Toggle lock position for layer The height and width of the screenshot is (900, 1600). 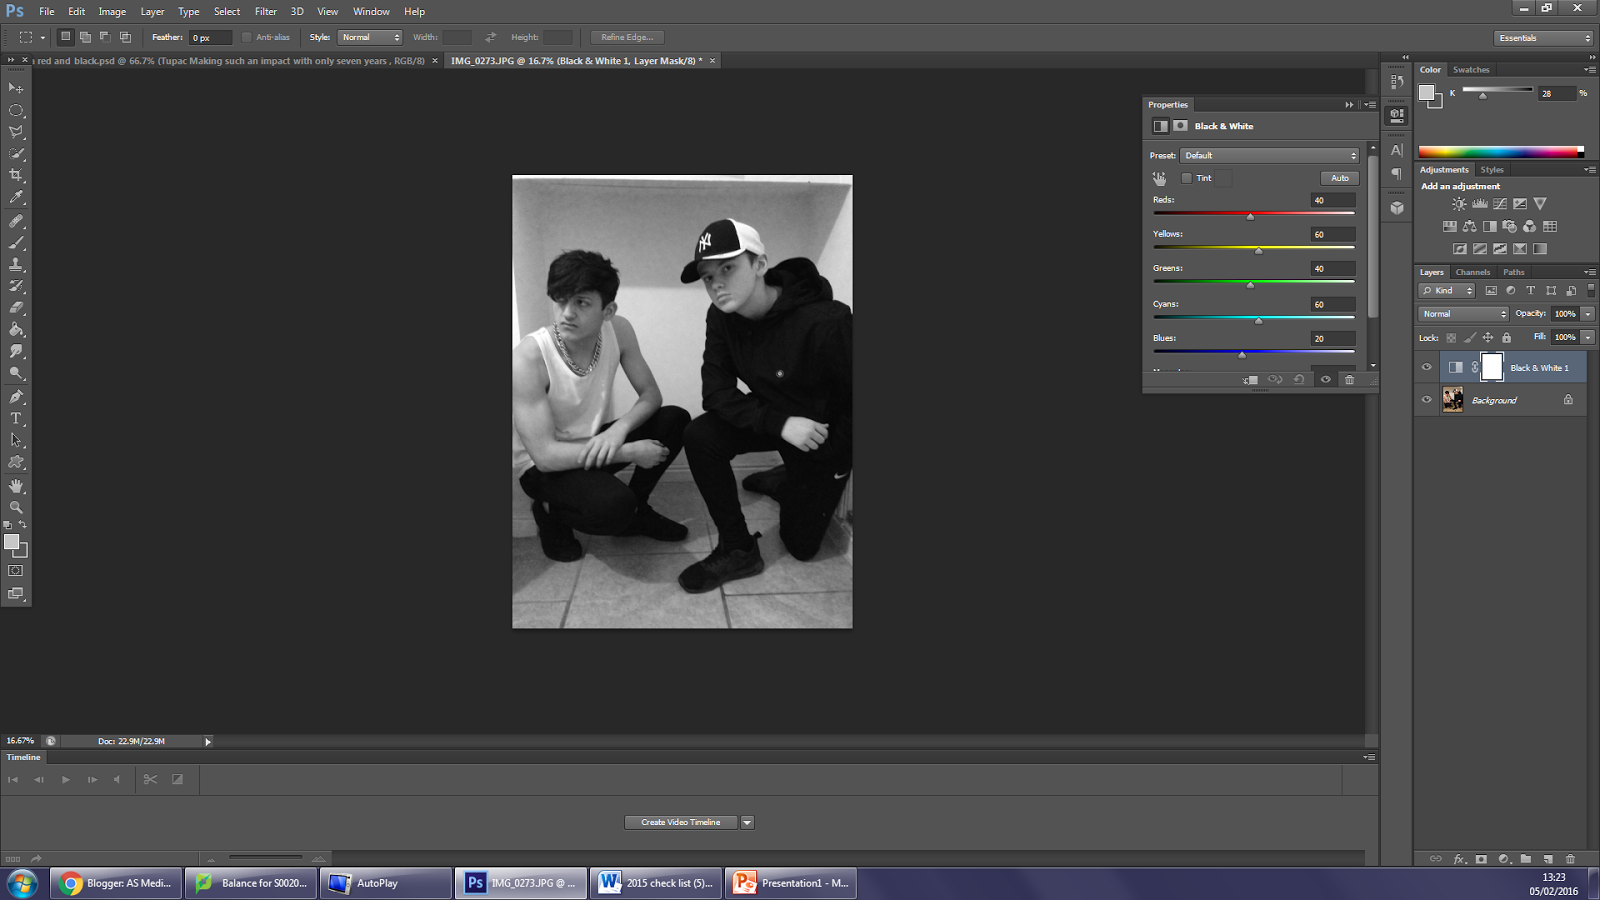[x=1488, y=338]
